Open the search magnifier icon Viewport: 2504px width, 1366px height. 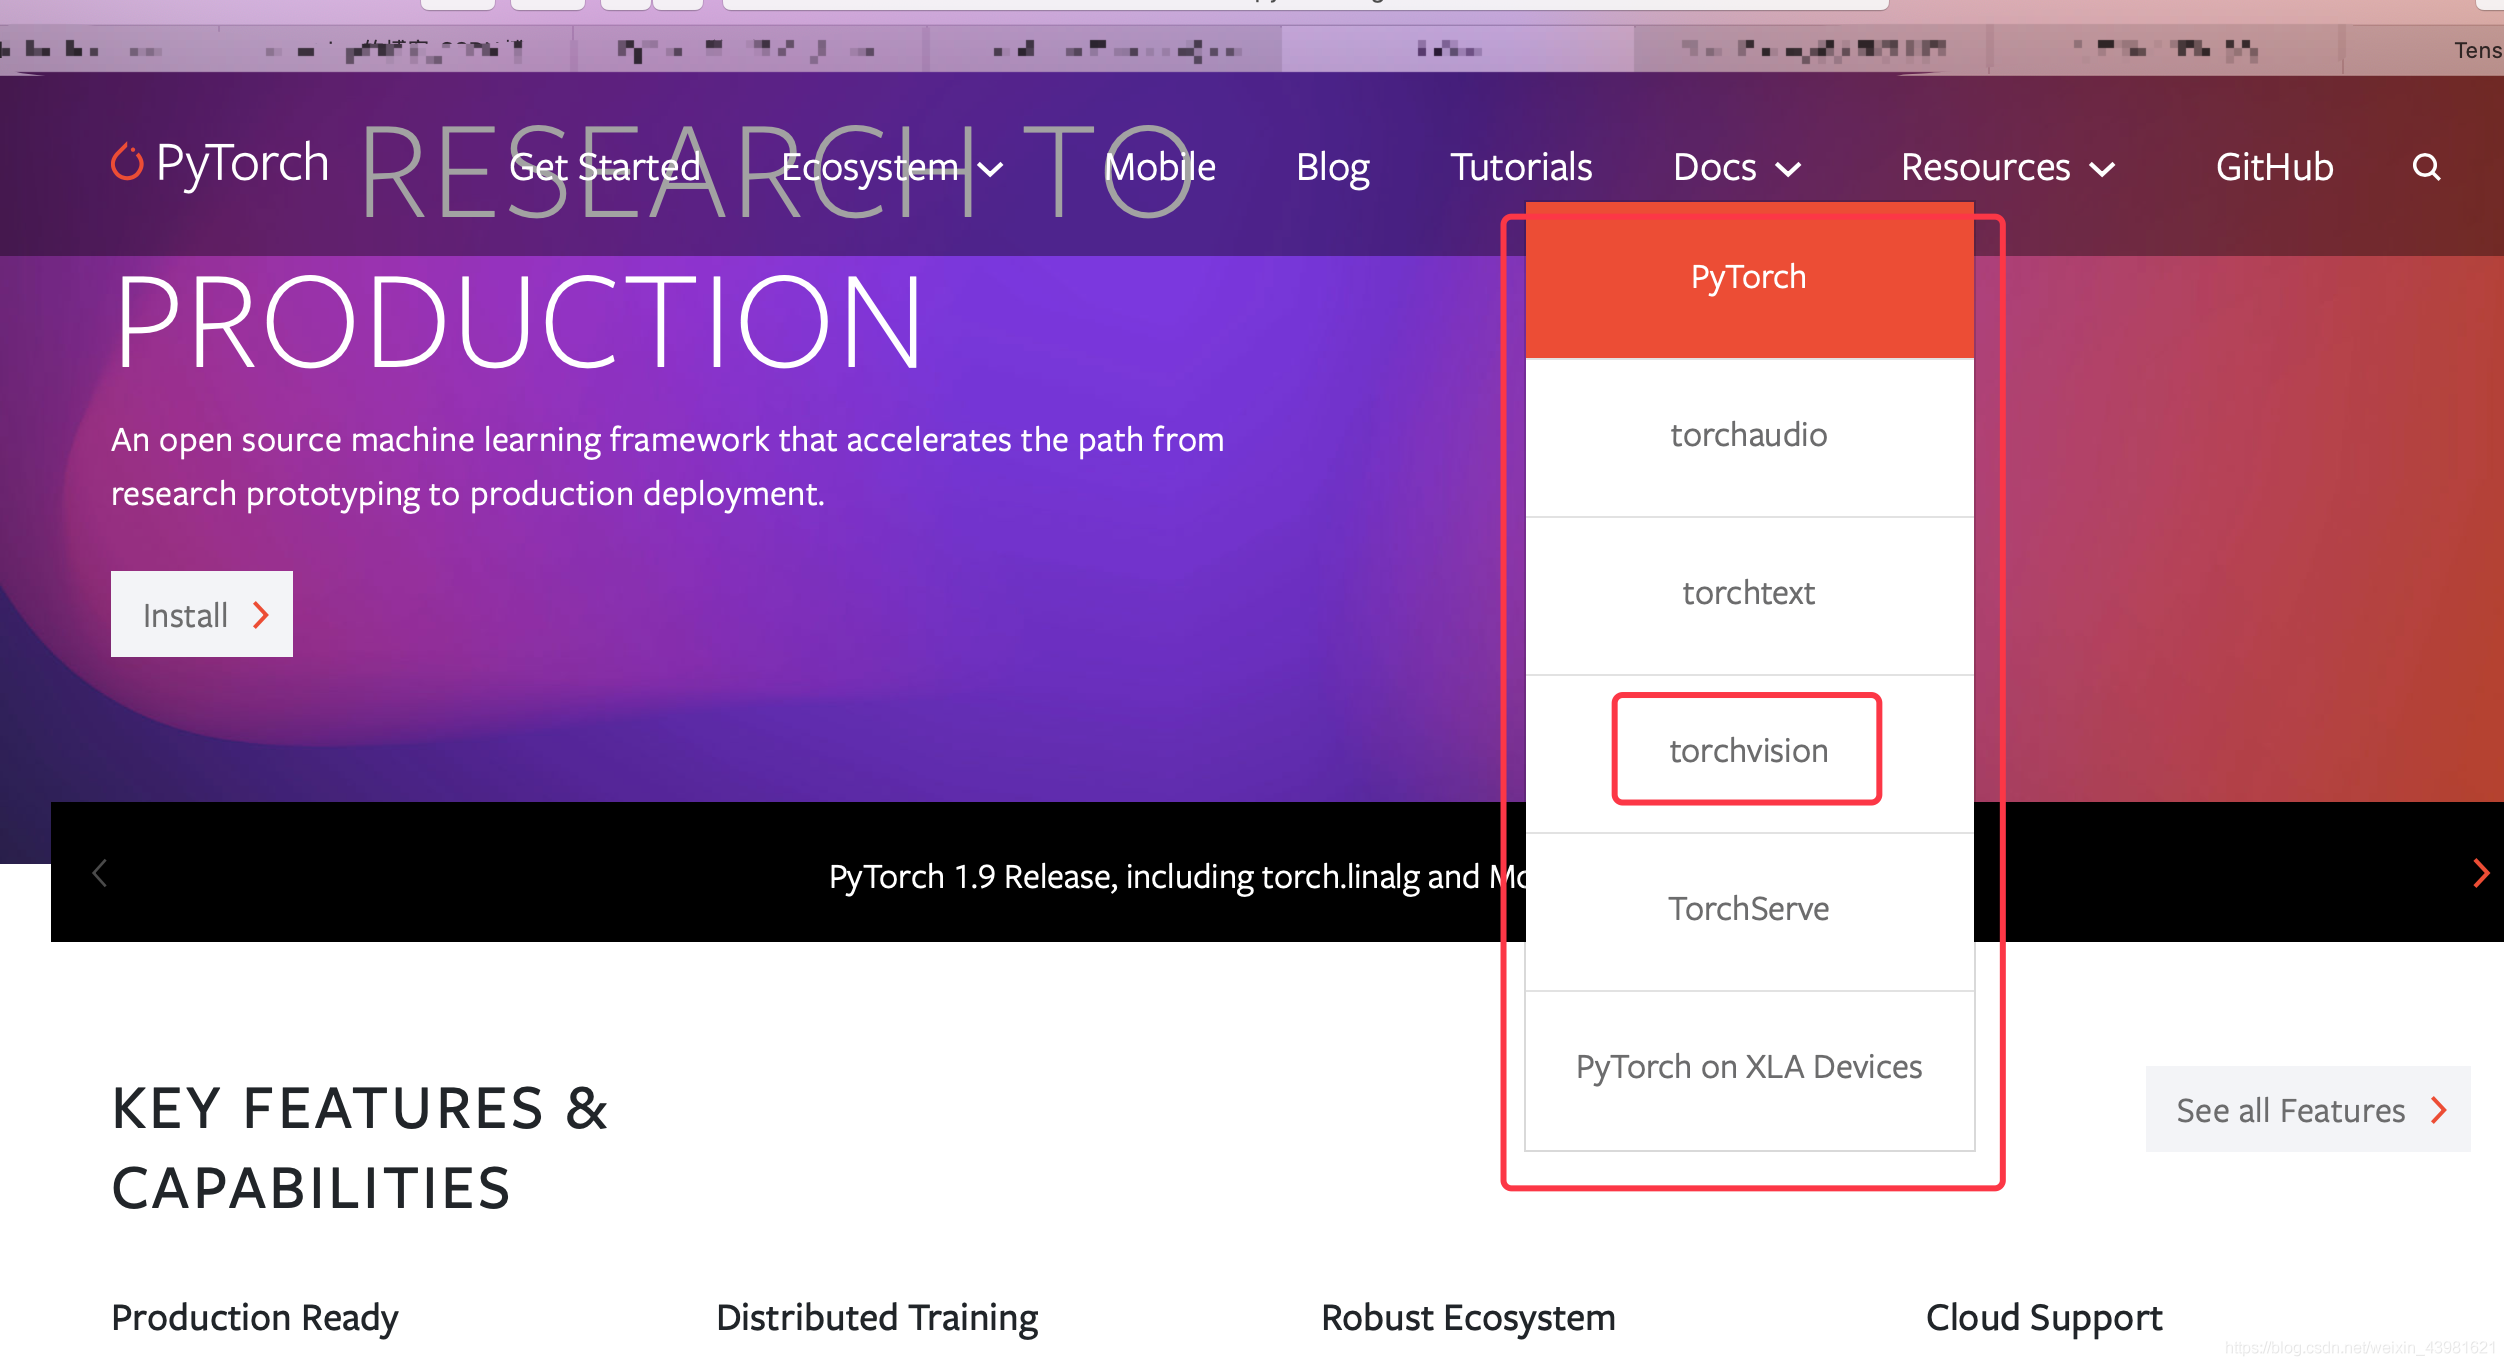tap(2426, 167)
